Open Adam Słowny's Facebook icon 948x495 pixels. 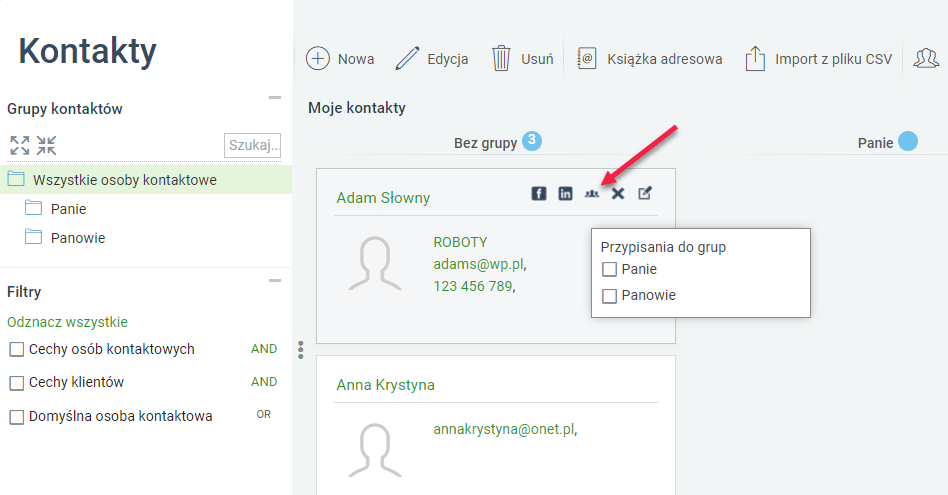(x=539, y=193)
